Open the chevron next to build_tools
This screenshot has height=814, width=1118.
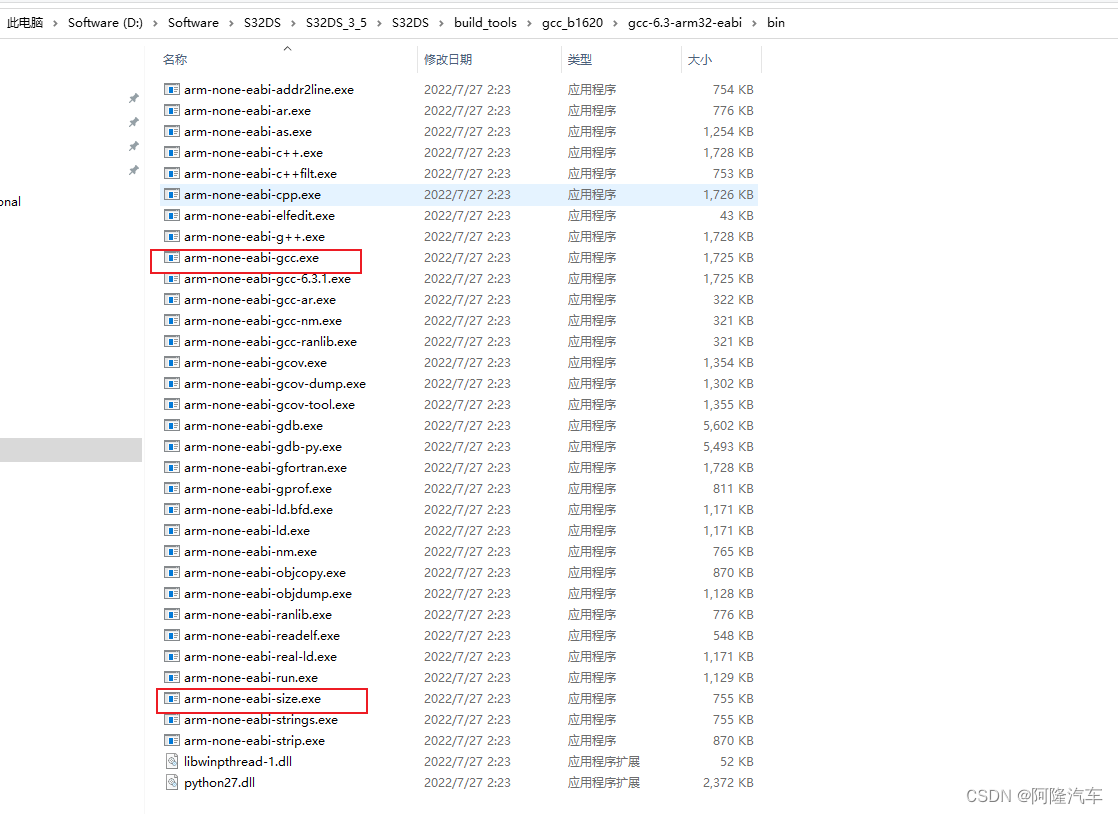[528, 22]
